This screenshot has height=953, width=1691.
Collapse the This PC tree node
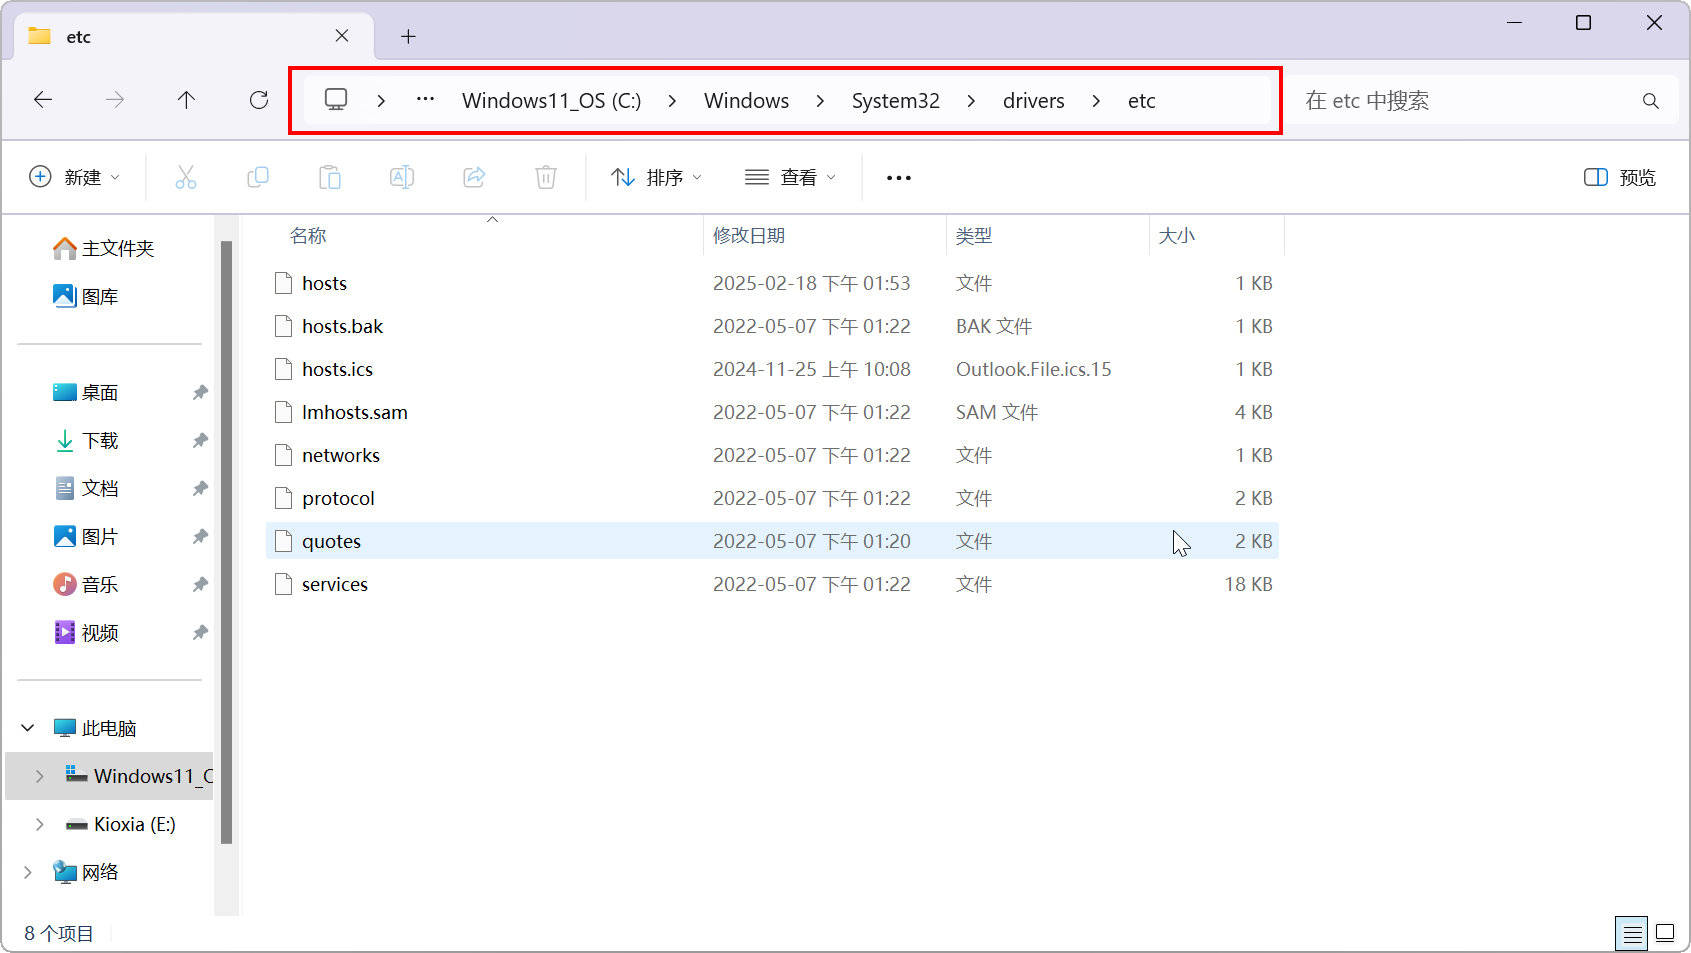pos(28,728)
